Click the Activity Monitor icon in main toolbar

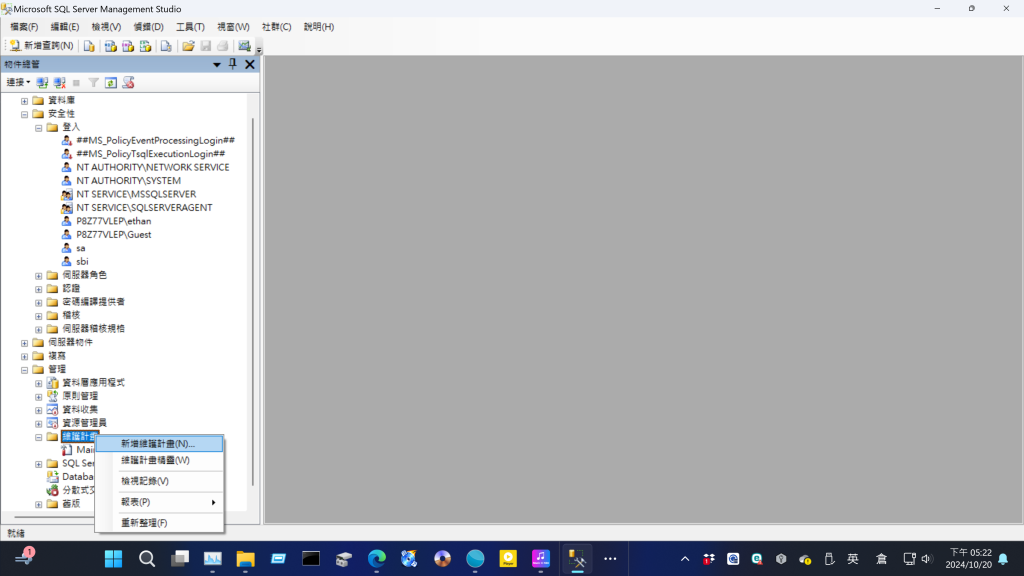click(x=244, y=46)
